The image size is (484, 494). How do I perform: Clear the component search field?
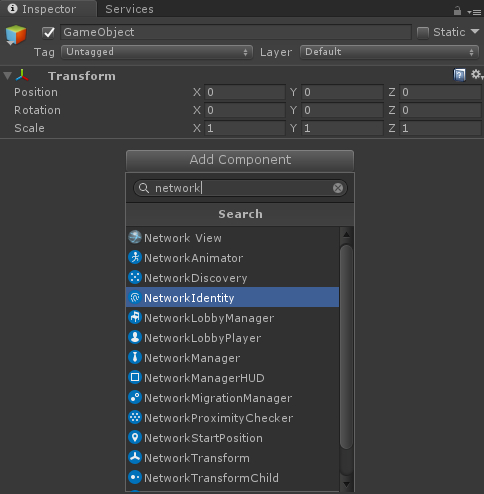click(338, 188)
